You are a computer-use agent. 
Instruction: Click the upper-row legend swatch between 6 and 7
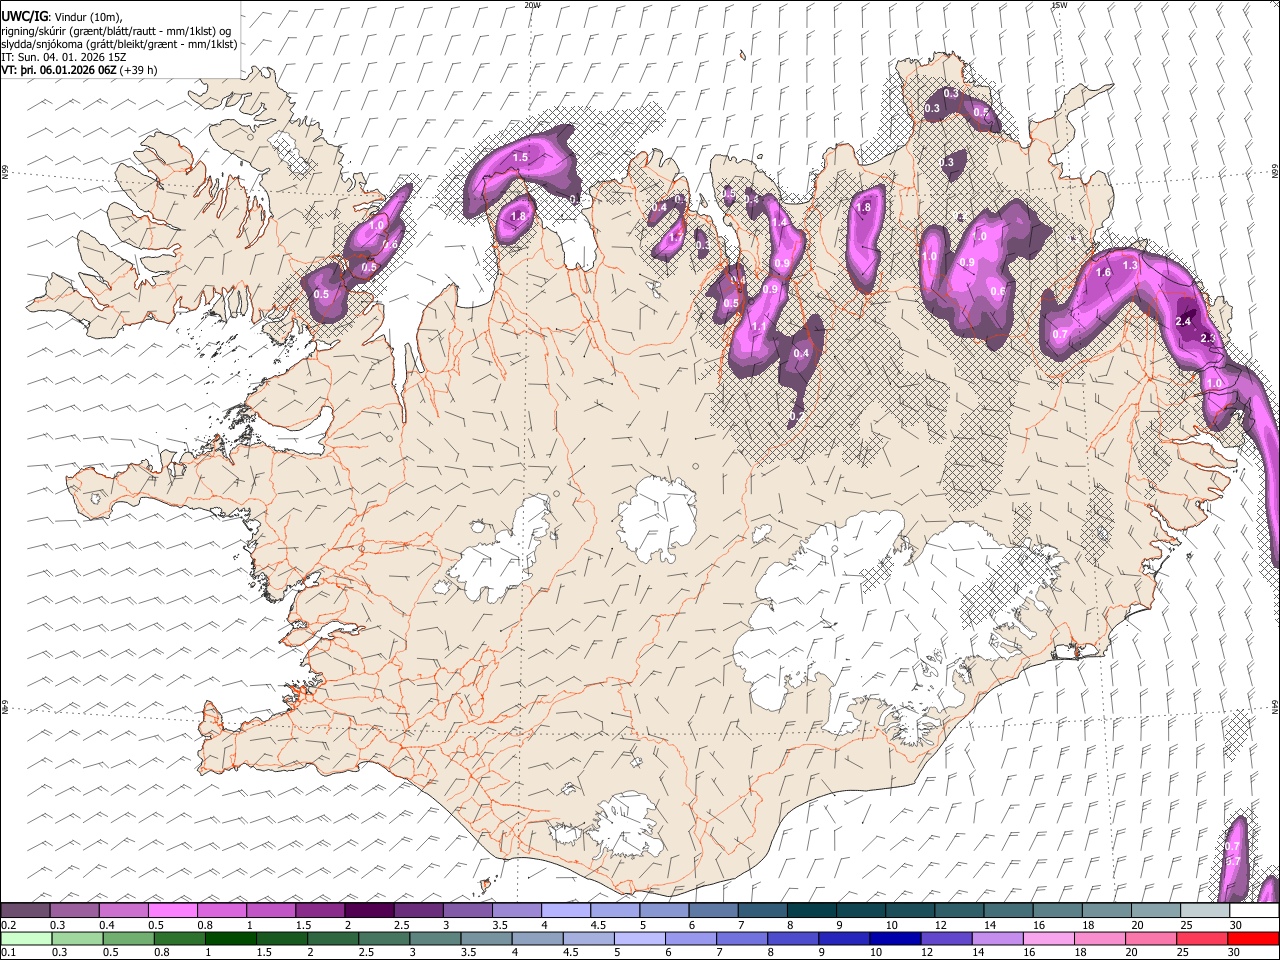coord(713,910)
